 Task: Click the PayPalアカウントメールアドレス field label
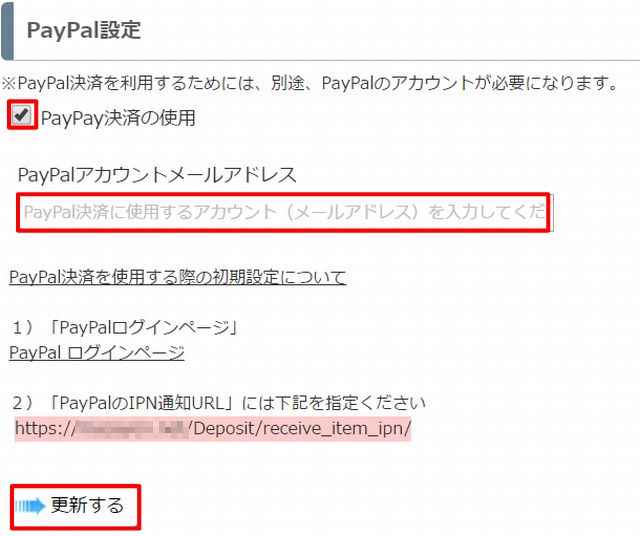157,175
